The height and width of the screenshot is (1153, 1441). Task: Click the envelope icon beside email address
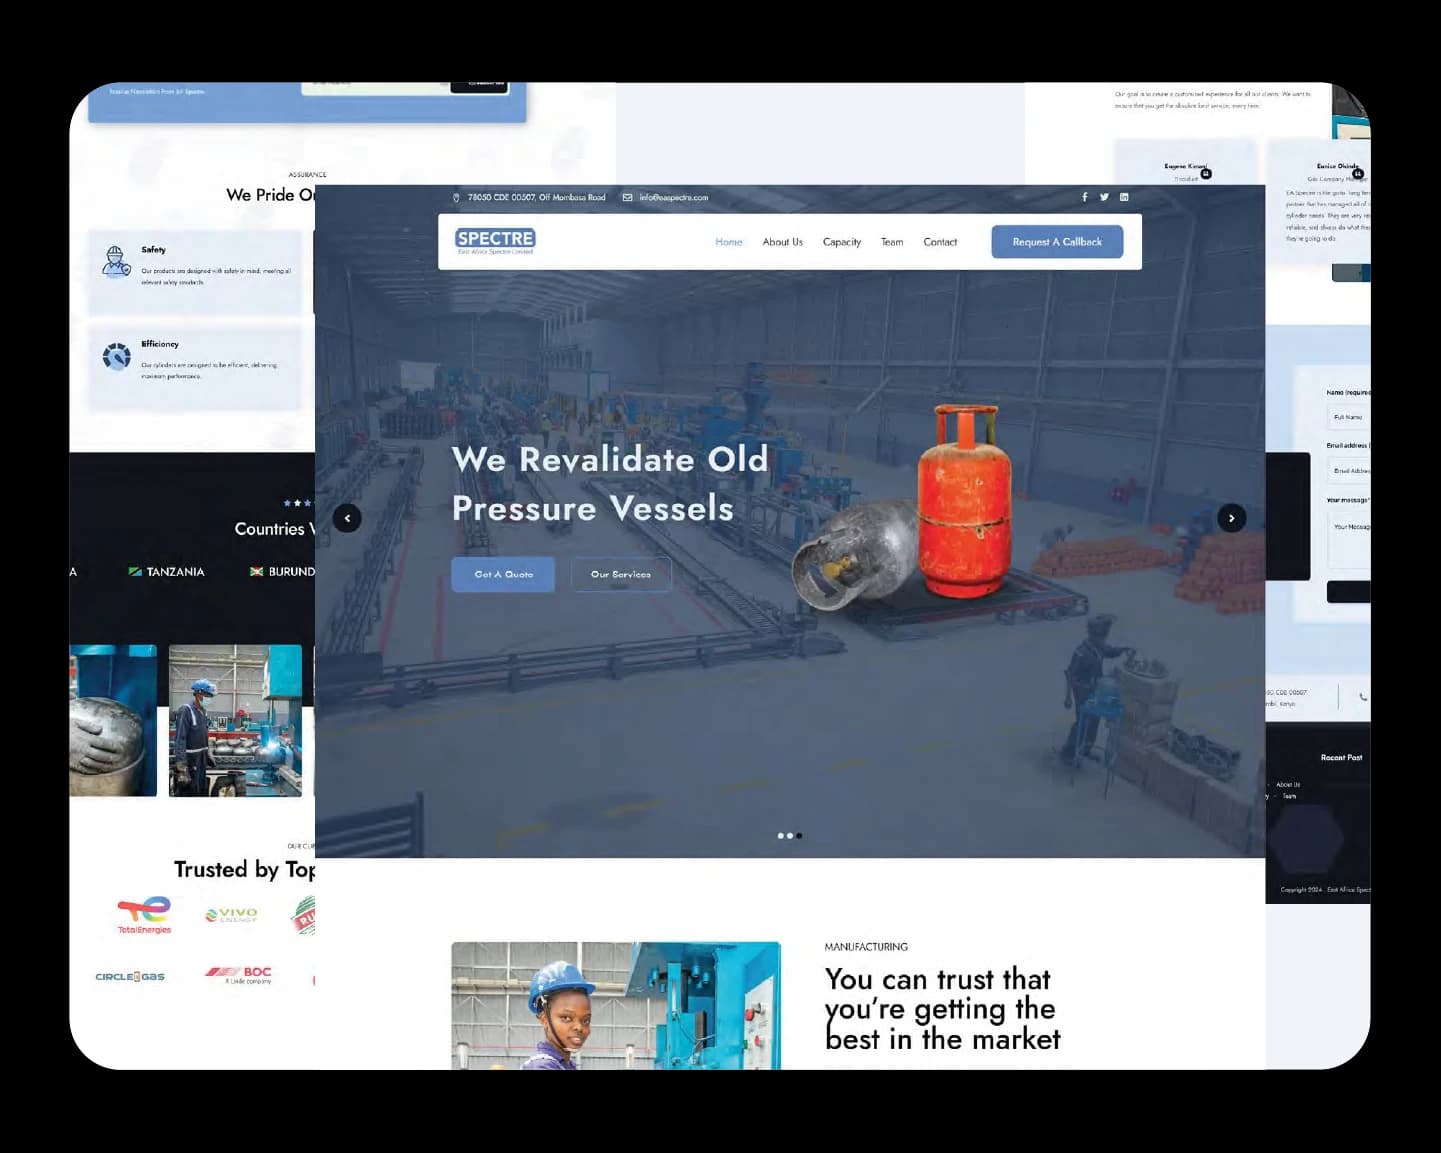click(x=627, y=198)
